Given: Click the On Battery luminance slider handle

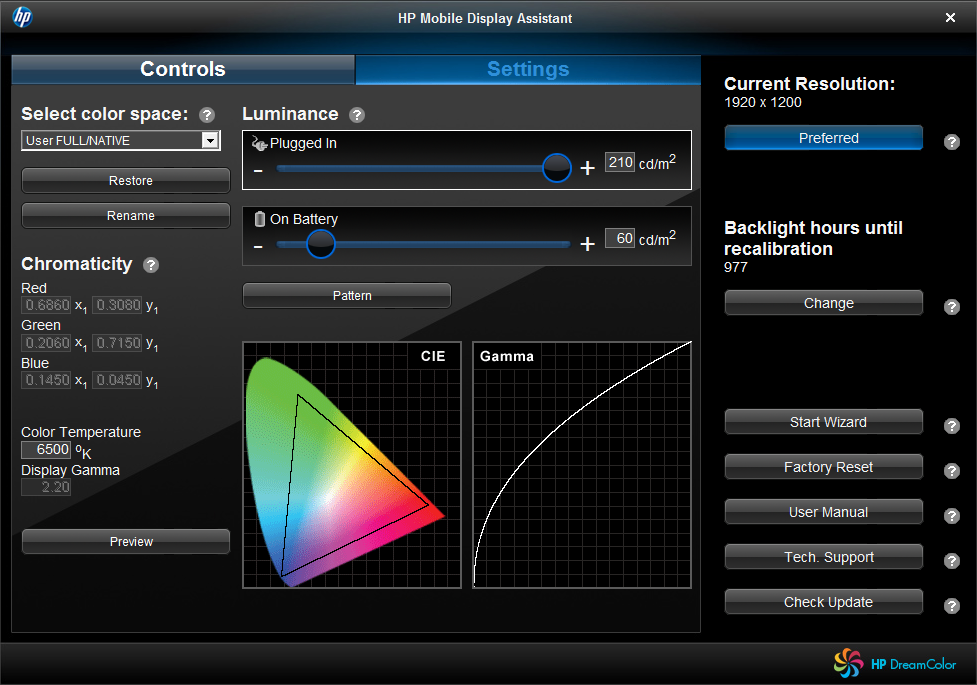Looking at the screenshot, I should (320, 244).
